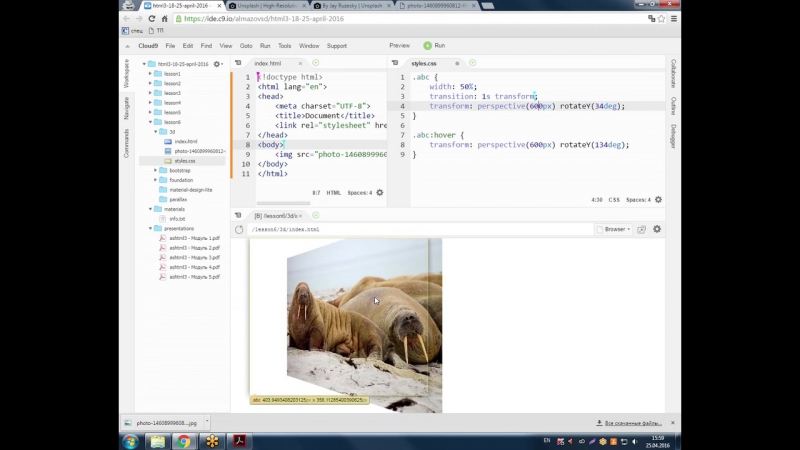Image resolution: width=800 pixels, height=450 pixels.
Task: Expand the bootstrap folder
Action: 156,170
